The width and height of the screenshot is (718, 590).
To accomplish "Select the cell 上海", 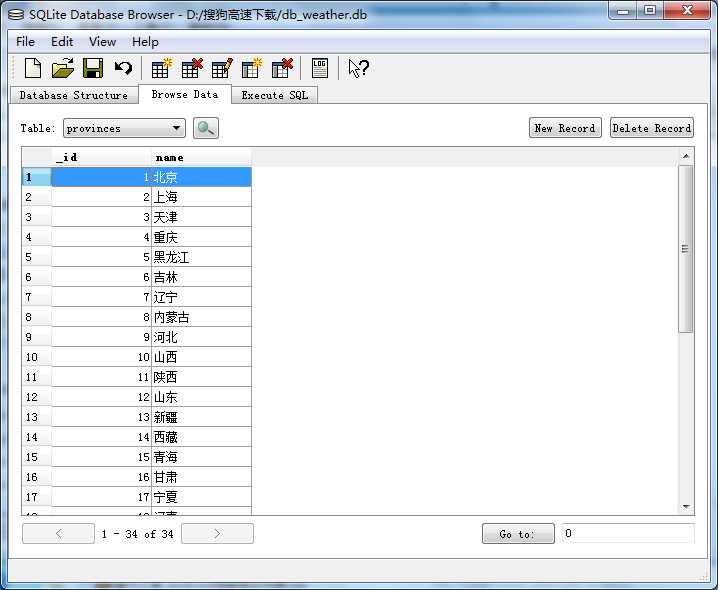I will (x=201, y=197).
